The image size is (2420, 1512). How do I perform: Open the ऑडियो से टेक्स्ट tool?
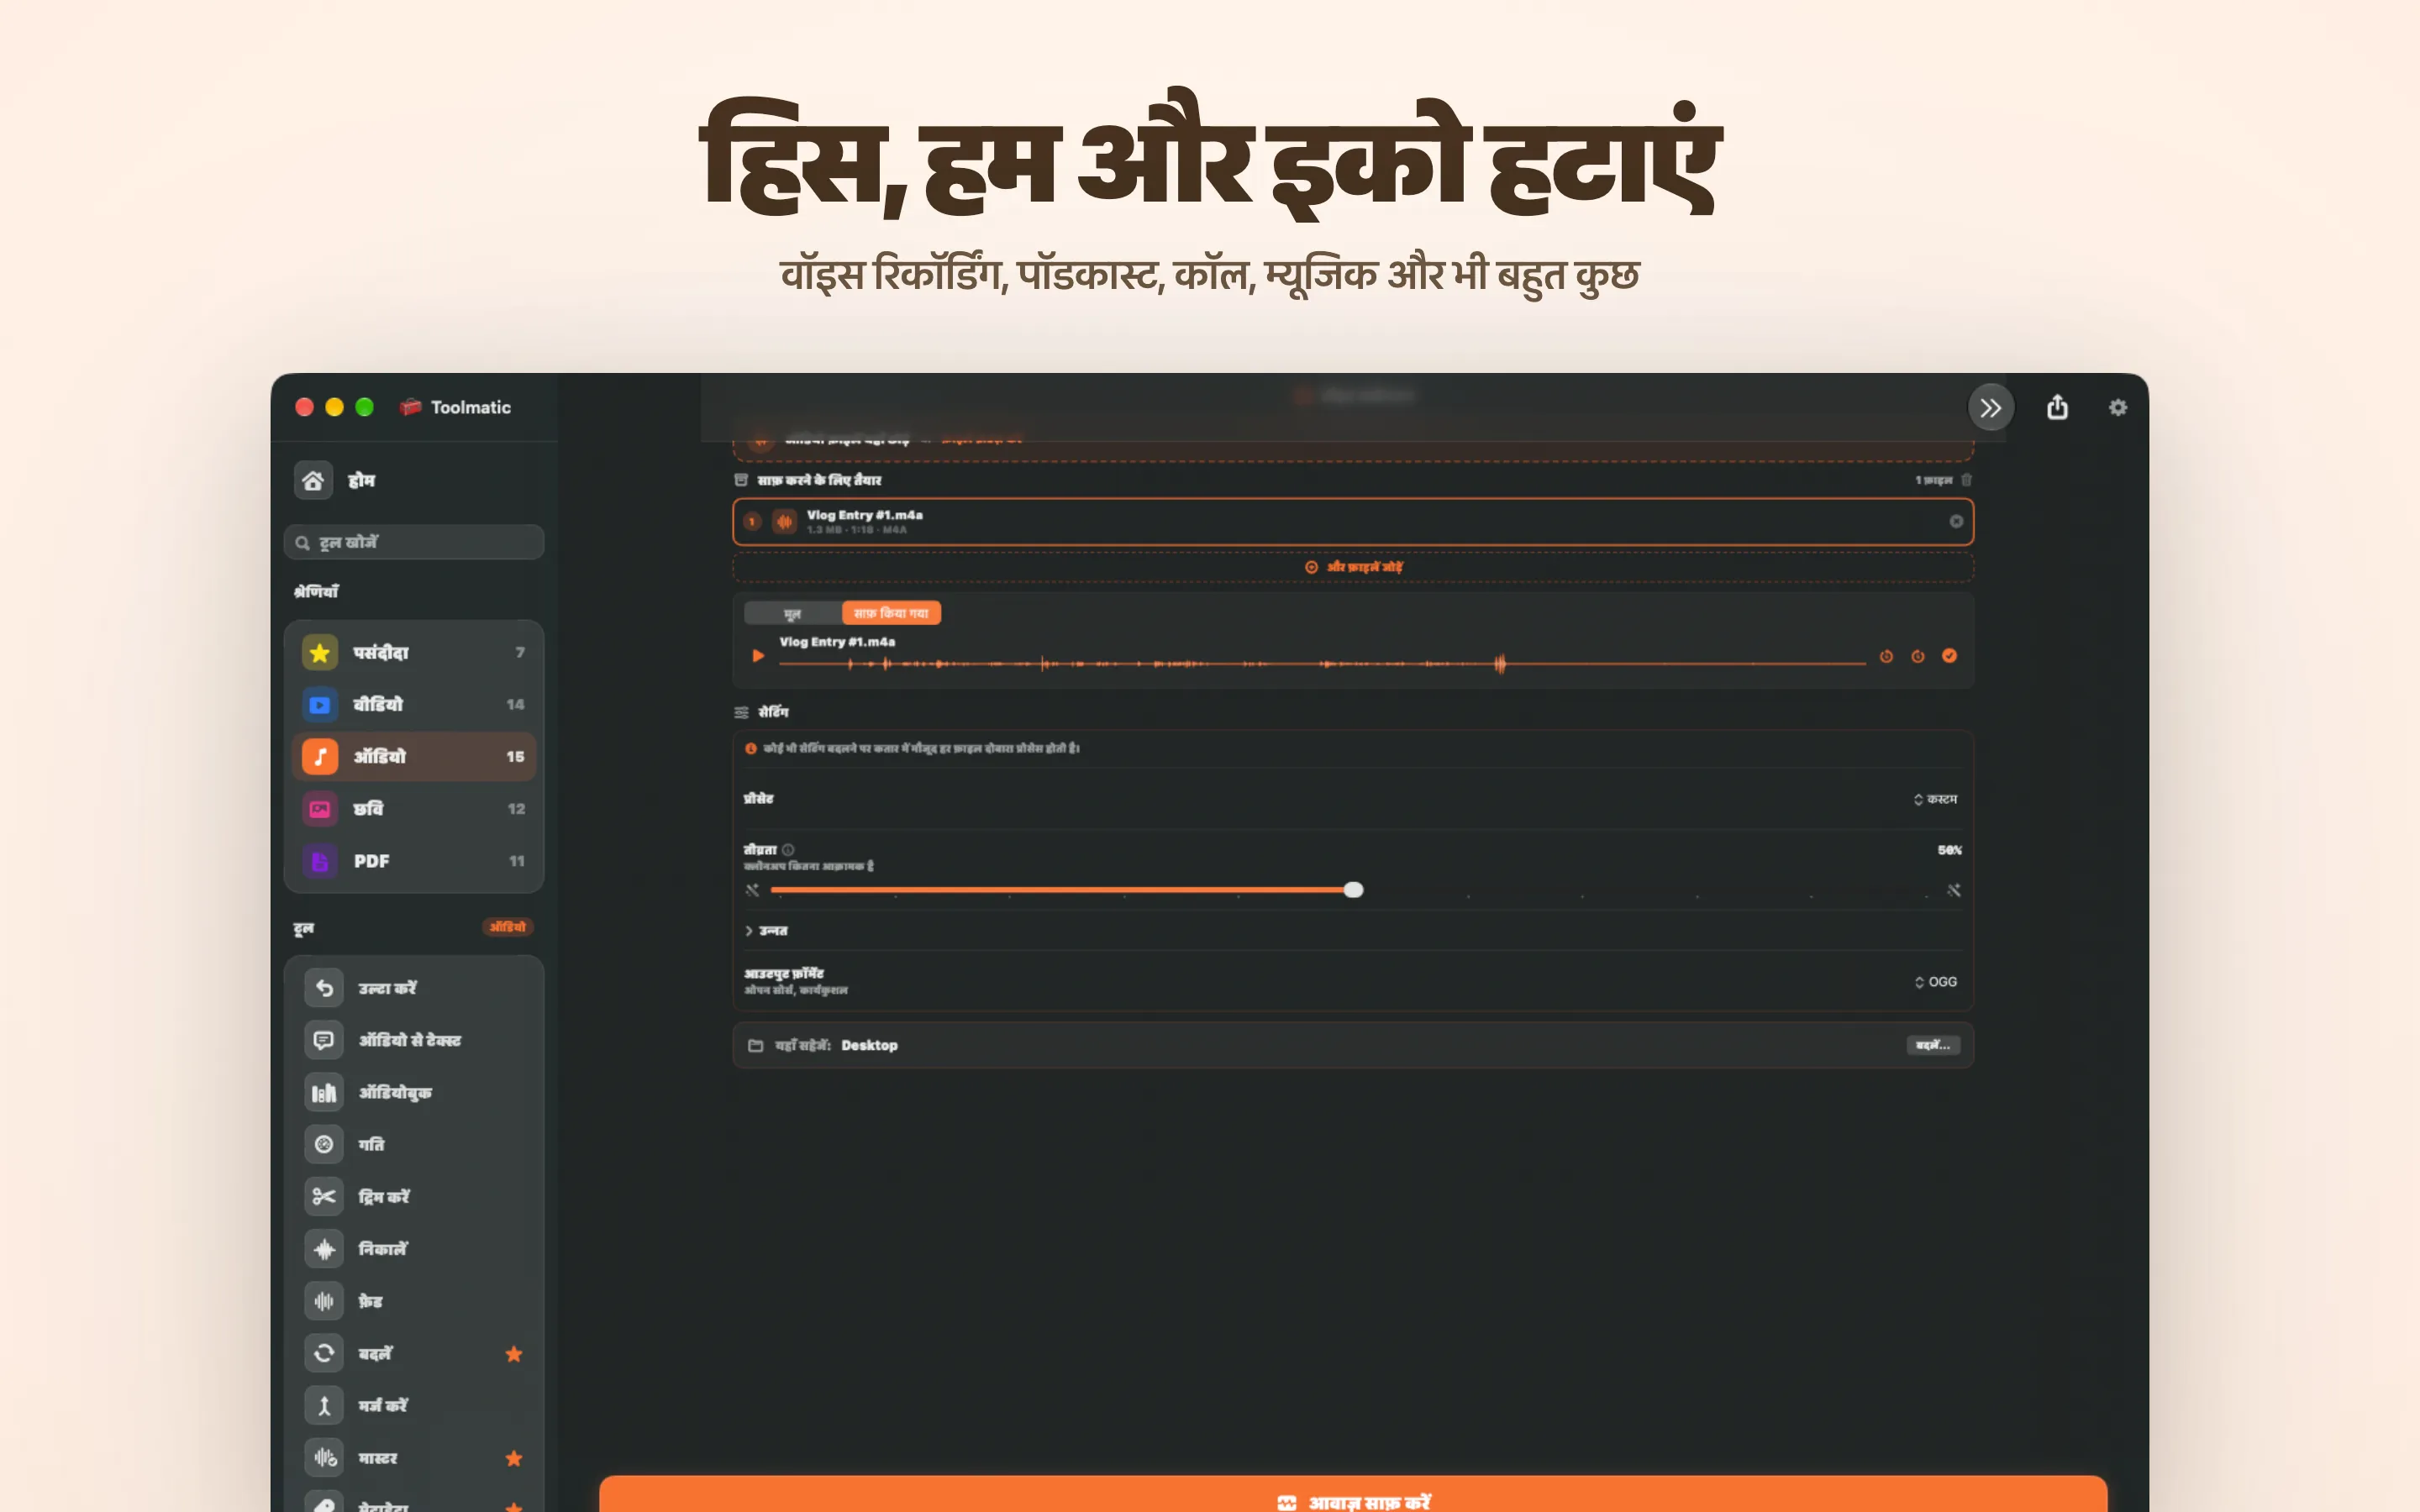414,1040
